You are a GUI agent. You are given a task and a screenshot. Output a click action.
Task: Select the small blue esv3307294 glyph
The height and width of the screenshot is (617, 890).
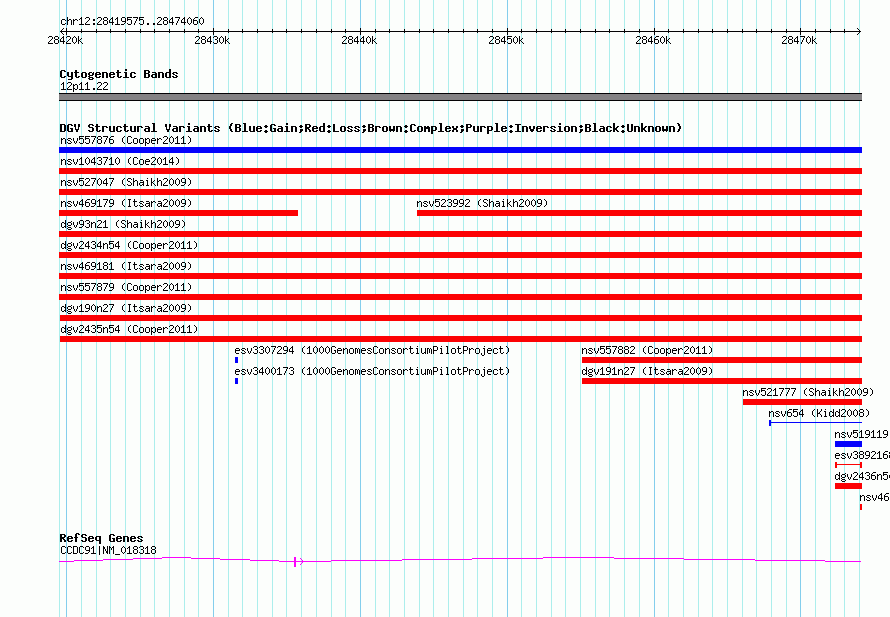click(x=236, y=360)
